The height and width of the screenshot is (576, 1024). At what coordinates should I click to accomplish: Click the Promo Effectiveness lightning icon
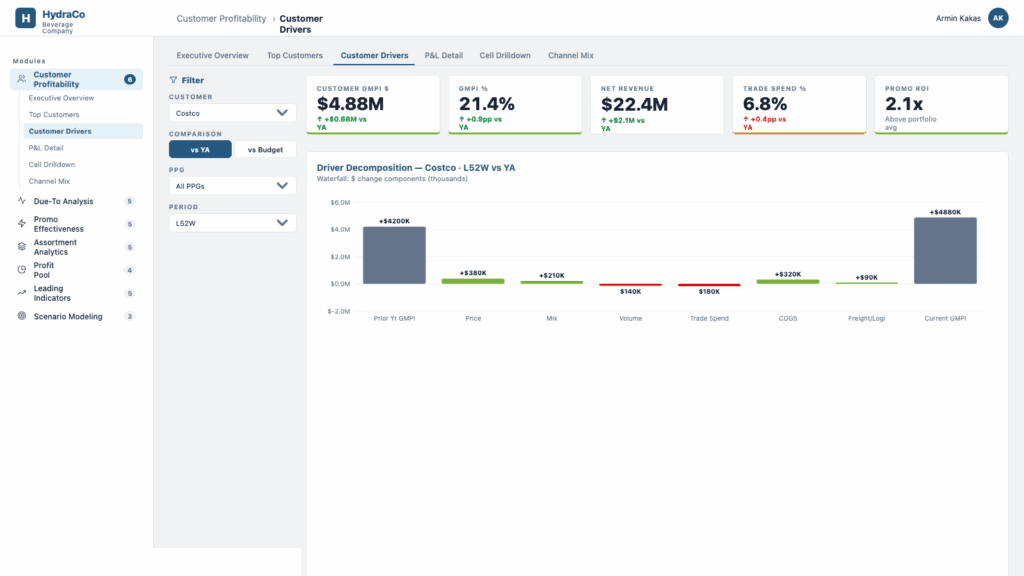click(22, 224)
